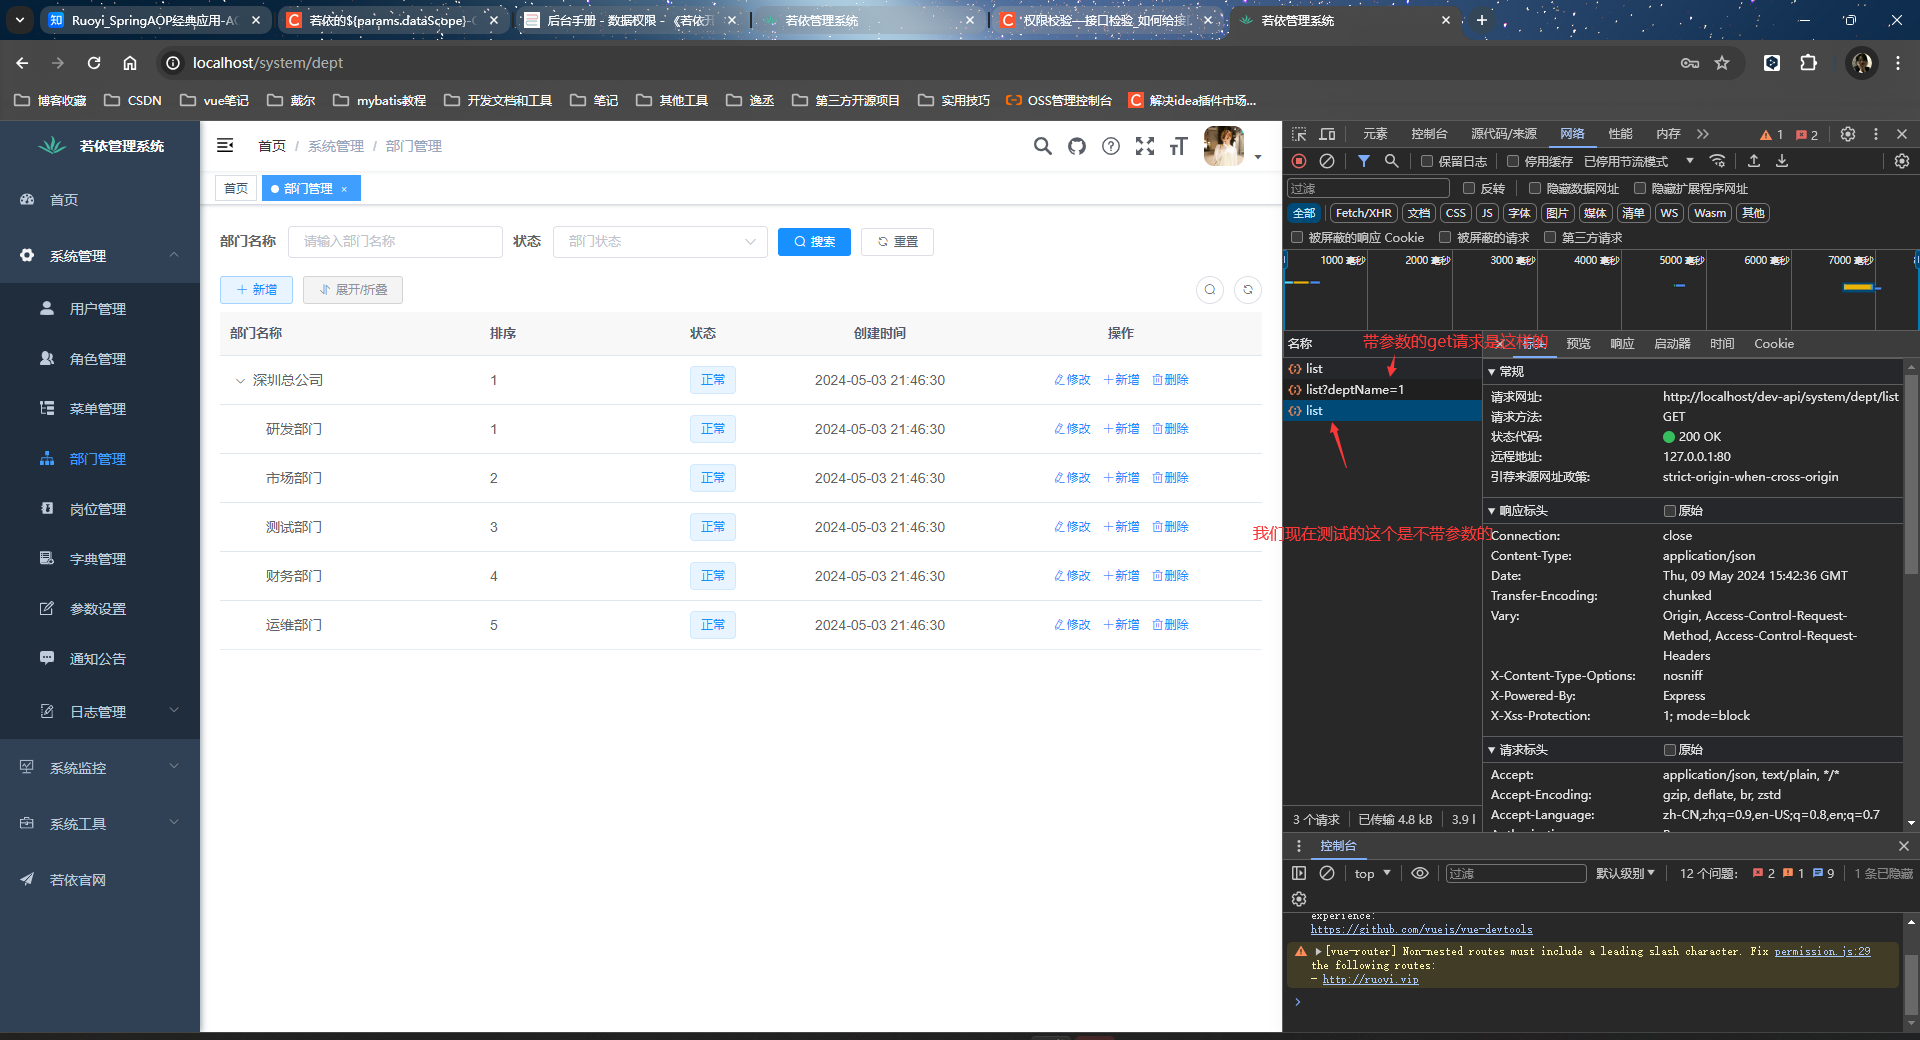Viewport: 1920px width, 1040px height.
Task: Switch to the 性能 DevTools tab
Action: point(1620,134)
